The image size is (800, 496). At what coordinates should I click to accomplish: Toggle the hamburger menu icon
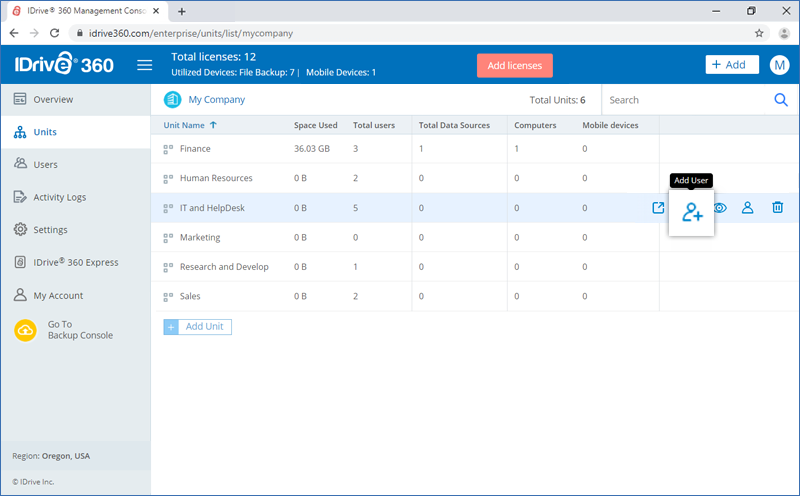144,65
